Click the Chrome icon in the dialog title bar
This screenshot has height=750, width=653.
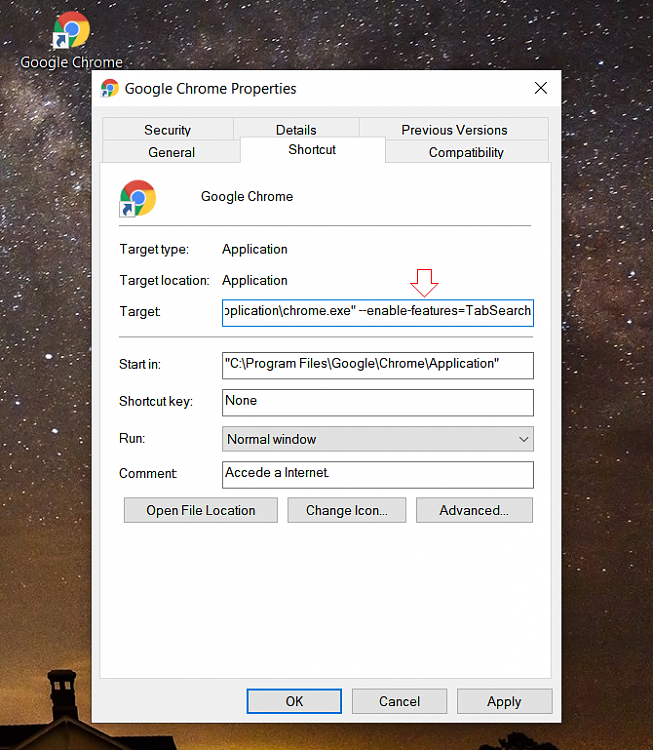click(110, 88)
